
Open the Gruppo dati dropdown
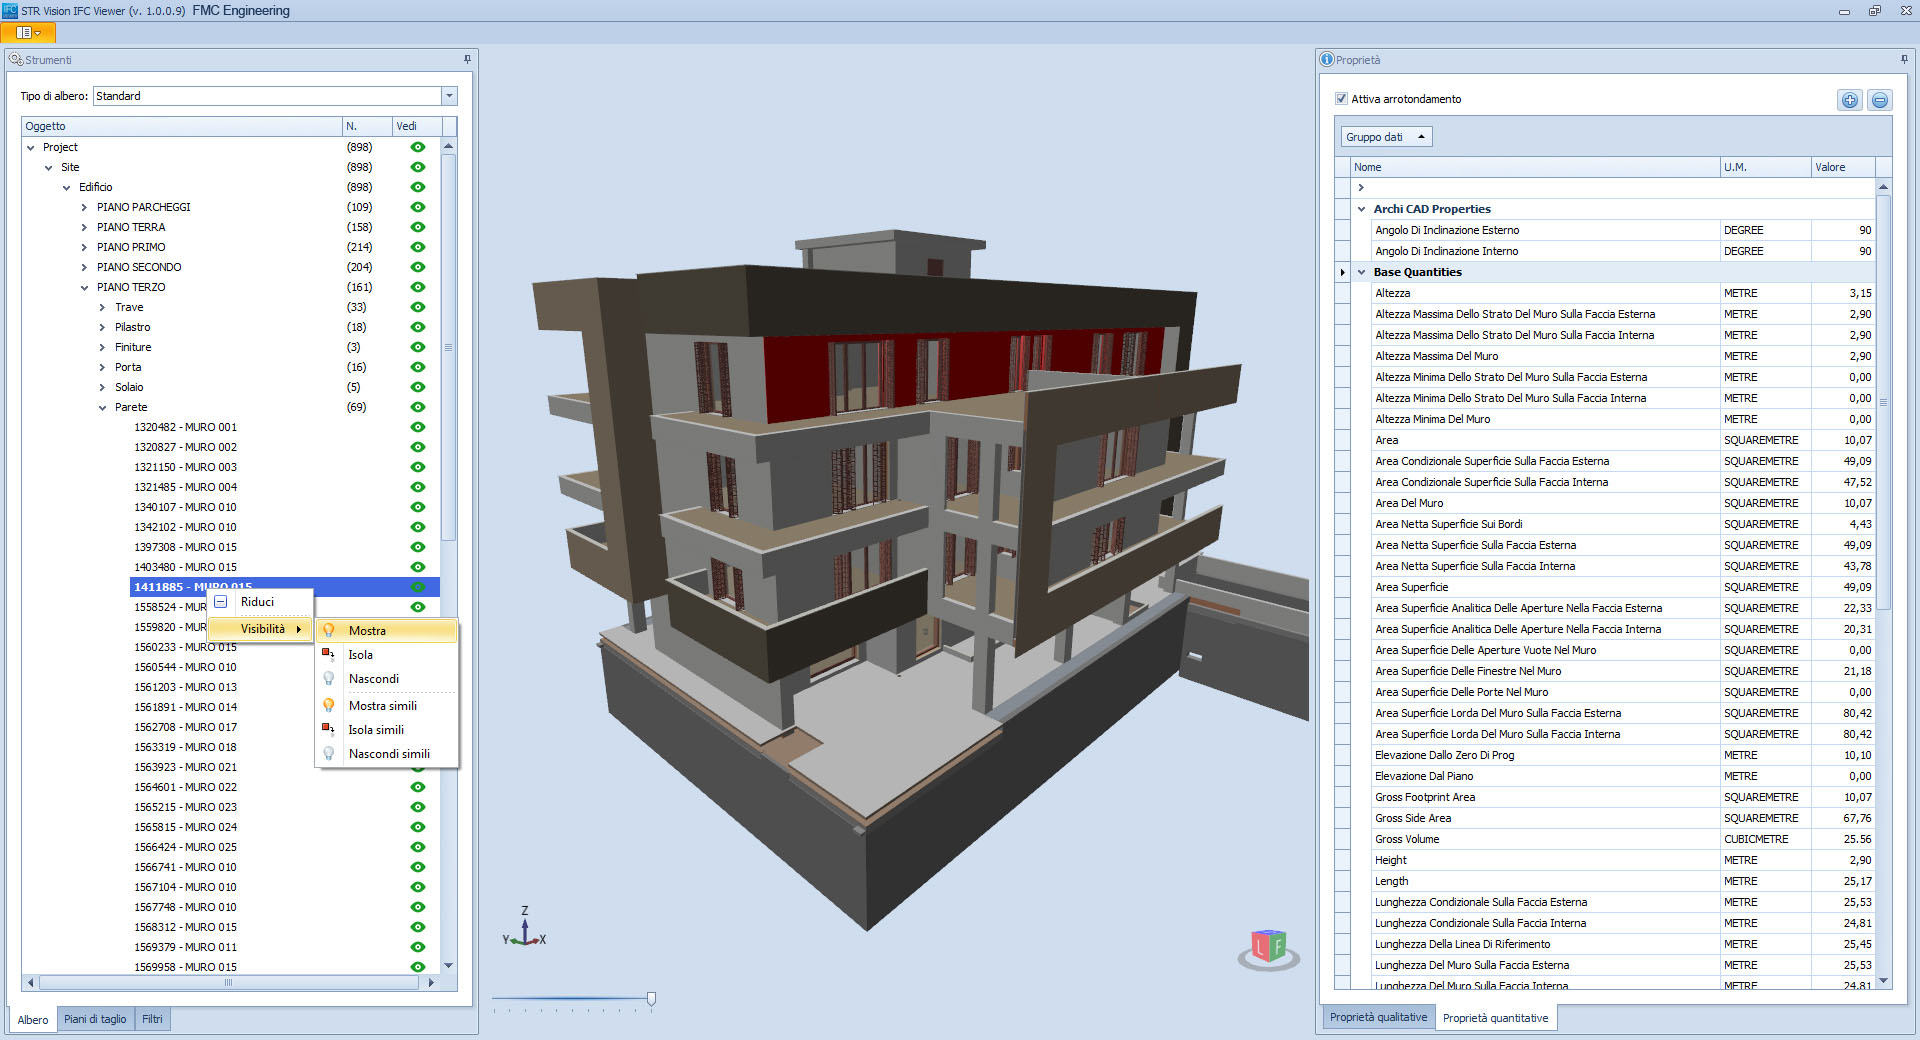[1386, 137]
